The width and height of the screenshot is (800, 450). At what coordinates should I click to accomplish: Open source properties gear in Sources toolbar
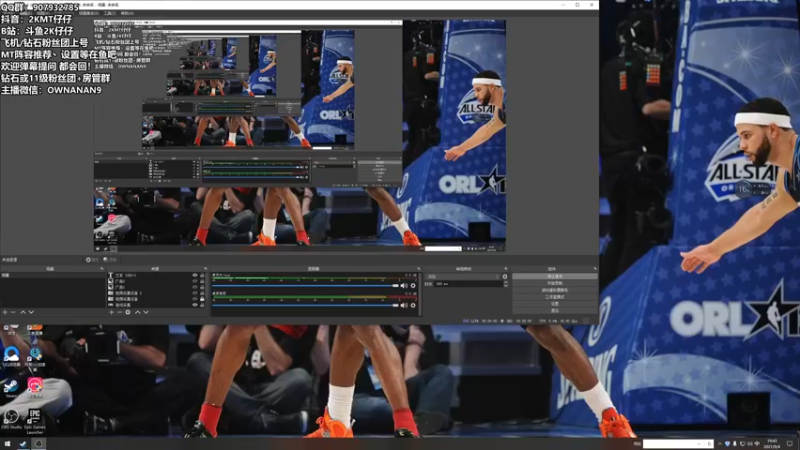128,312
